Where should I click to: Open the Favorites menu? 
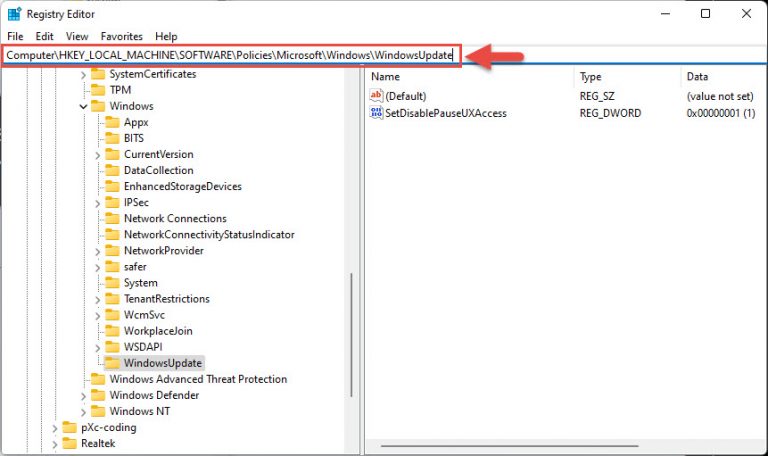pos(121,36)
